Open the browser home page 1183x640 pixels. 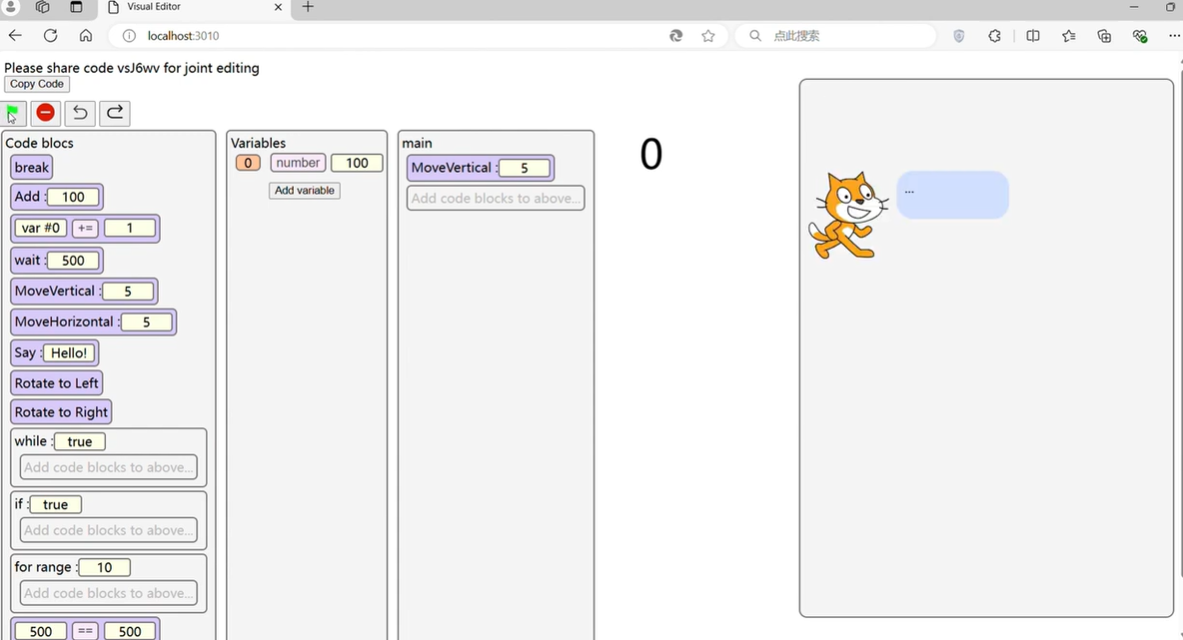86,35
